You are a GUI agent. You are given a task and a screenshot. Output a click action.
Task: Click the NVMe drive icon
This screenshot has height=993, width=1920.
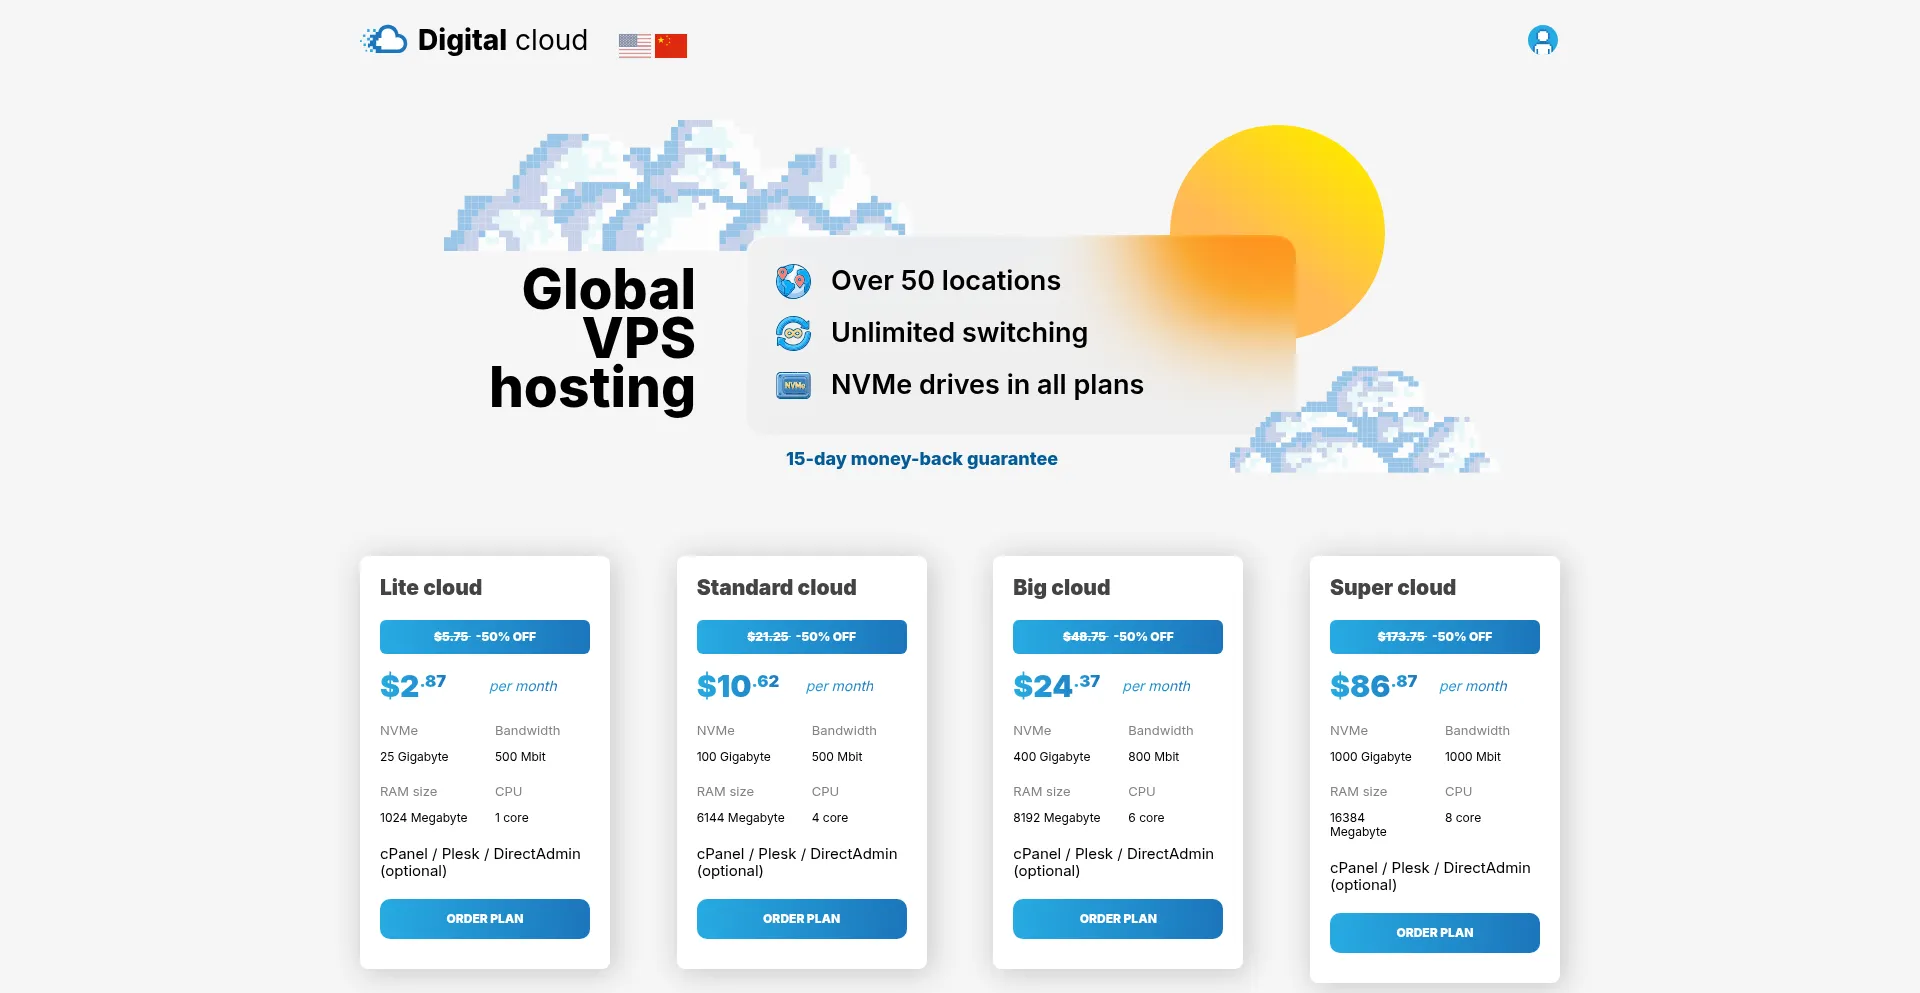[x=793, y=385]
